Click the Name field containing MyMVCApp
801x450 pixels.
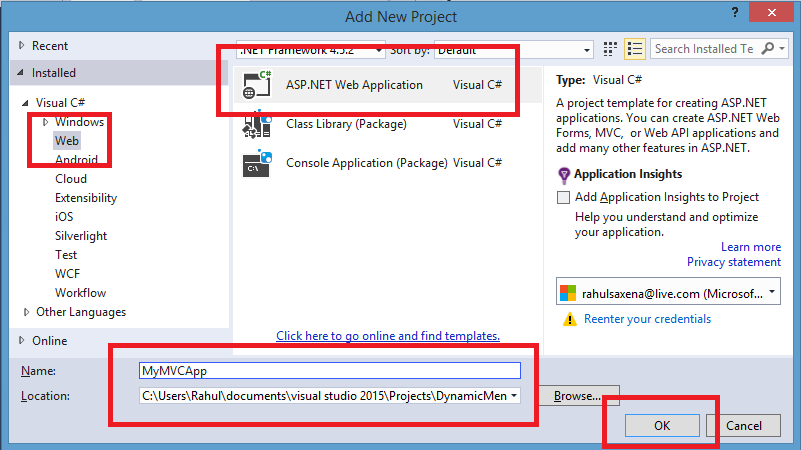pyautogui.click(x=329, y=371)
